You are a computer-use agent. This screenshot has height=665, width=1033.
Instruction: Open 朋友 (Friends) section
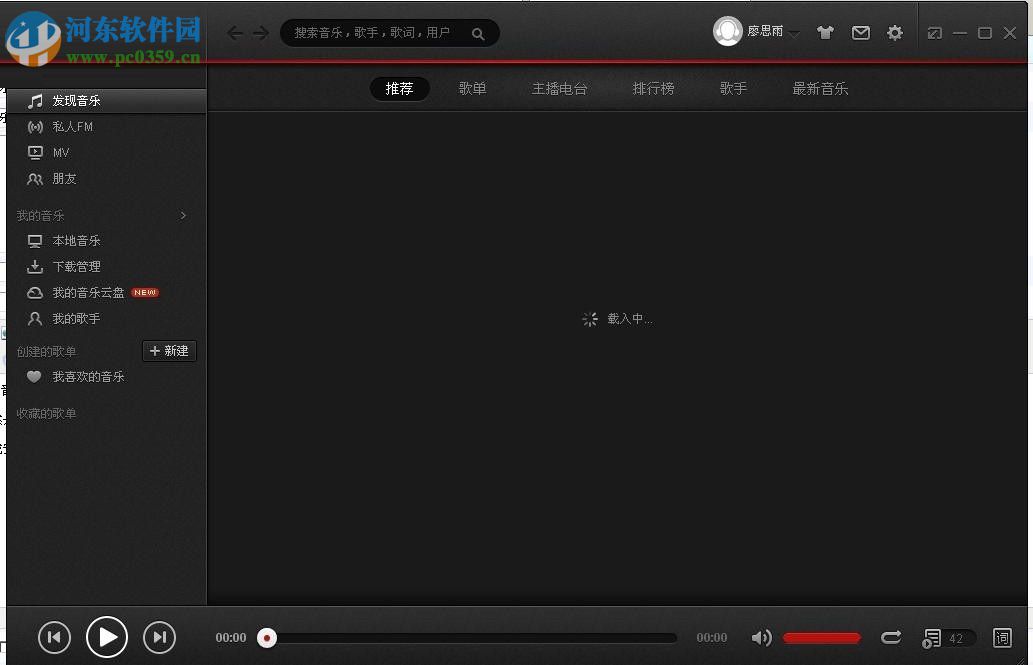click(64, 178)
